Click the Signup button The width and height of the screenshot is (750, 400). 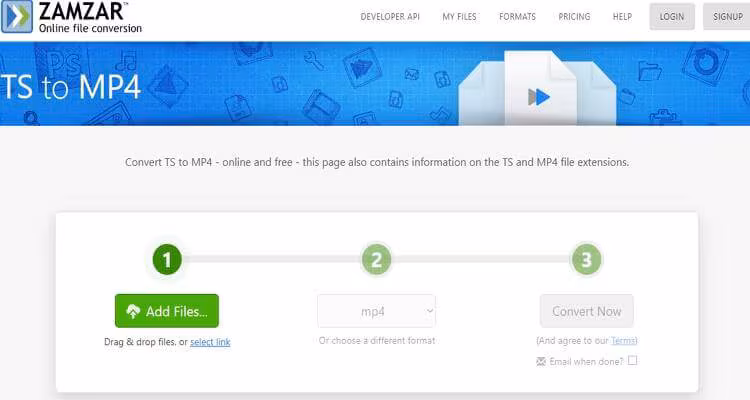727,17
